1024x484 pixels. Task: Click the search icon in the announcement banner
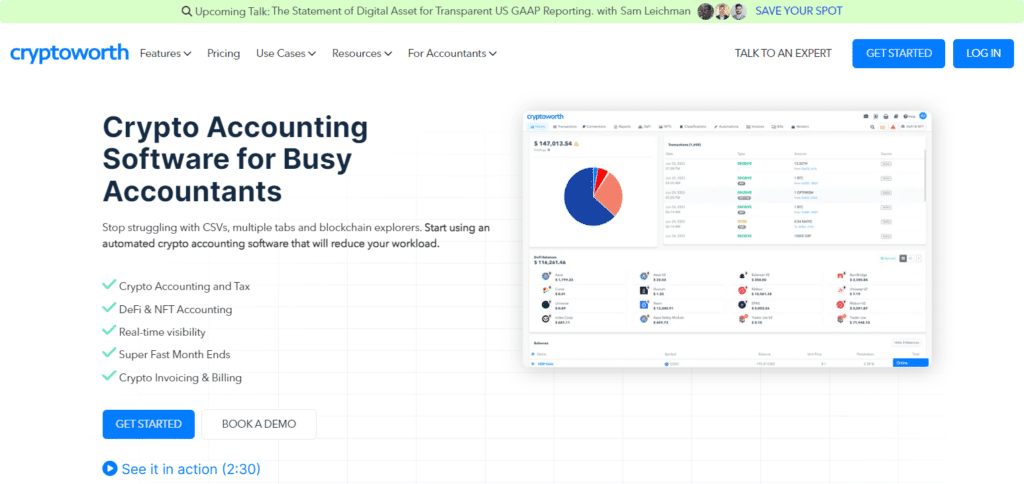187,11
